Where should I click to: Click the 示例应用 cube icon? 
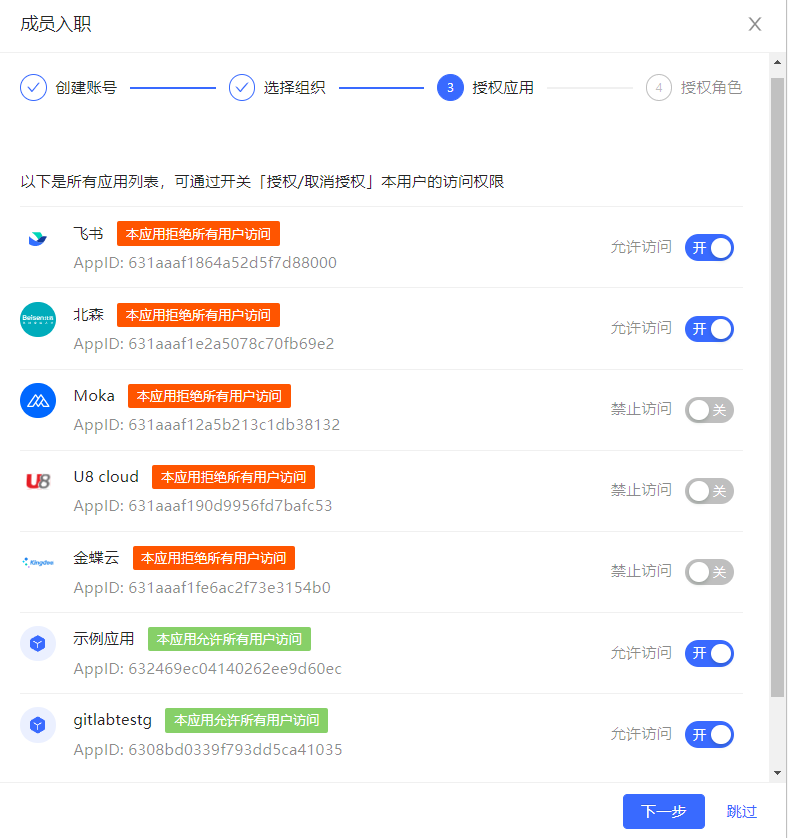(x=38, y=644)
